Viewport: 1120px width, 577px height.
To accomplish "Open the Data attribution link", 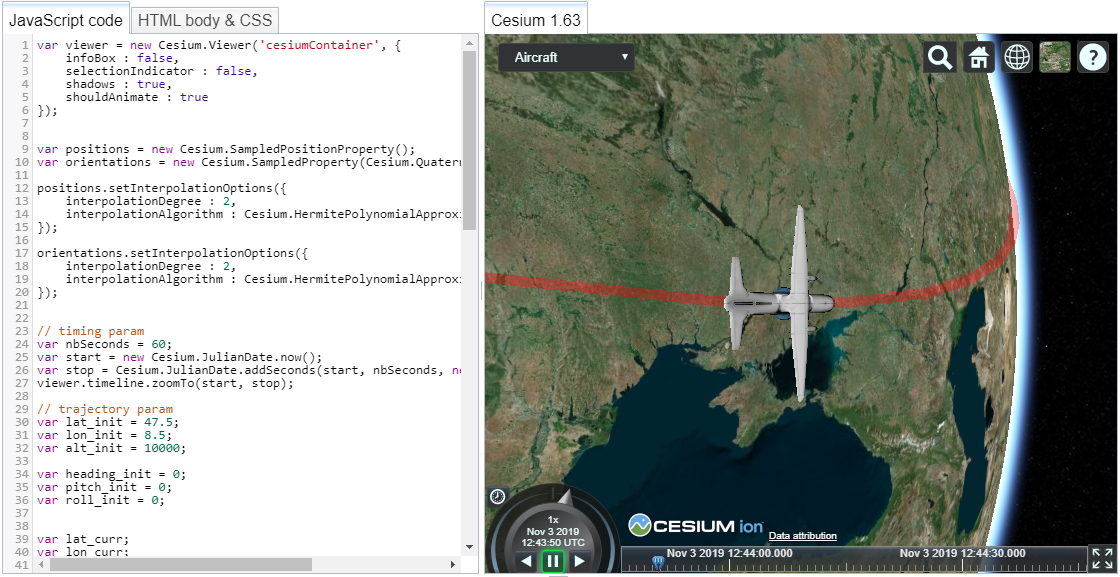I will pos(802,536).
